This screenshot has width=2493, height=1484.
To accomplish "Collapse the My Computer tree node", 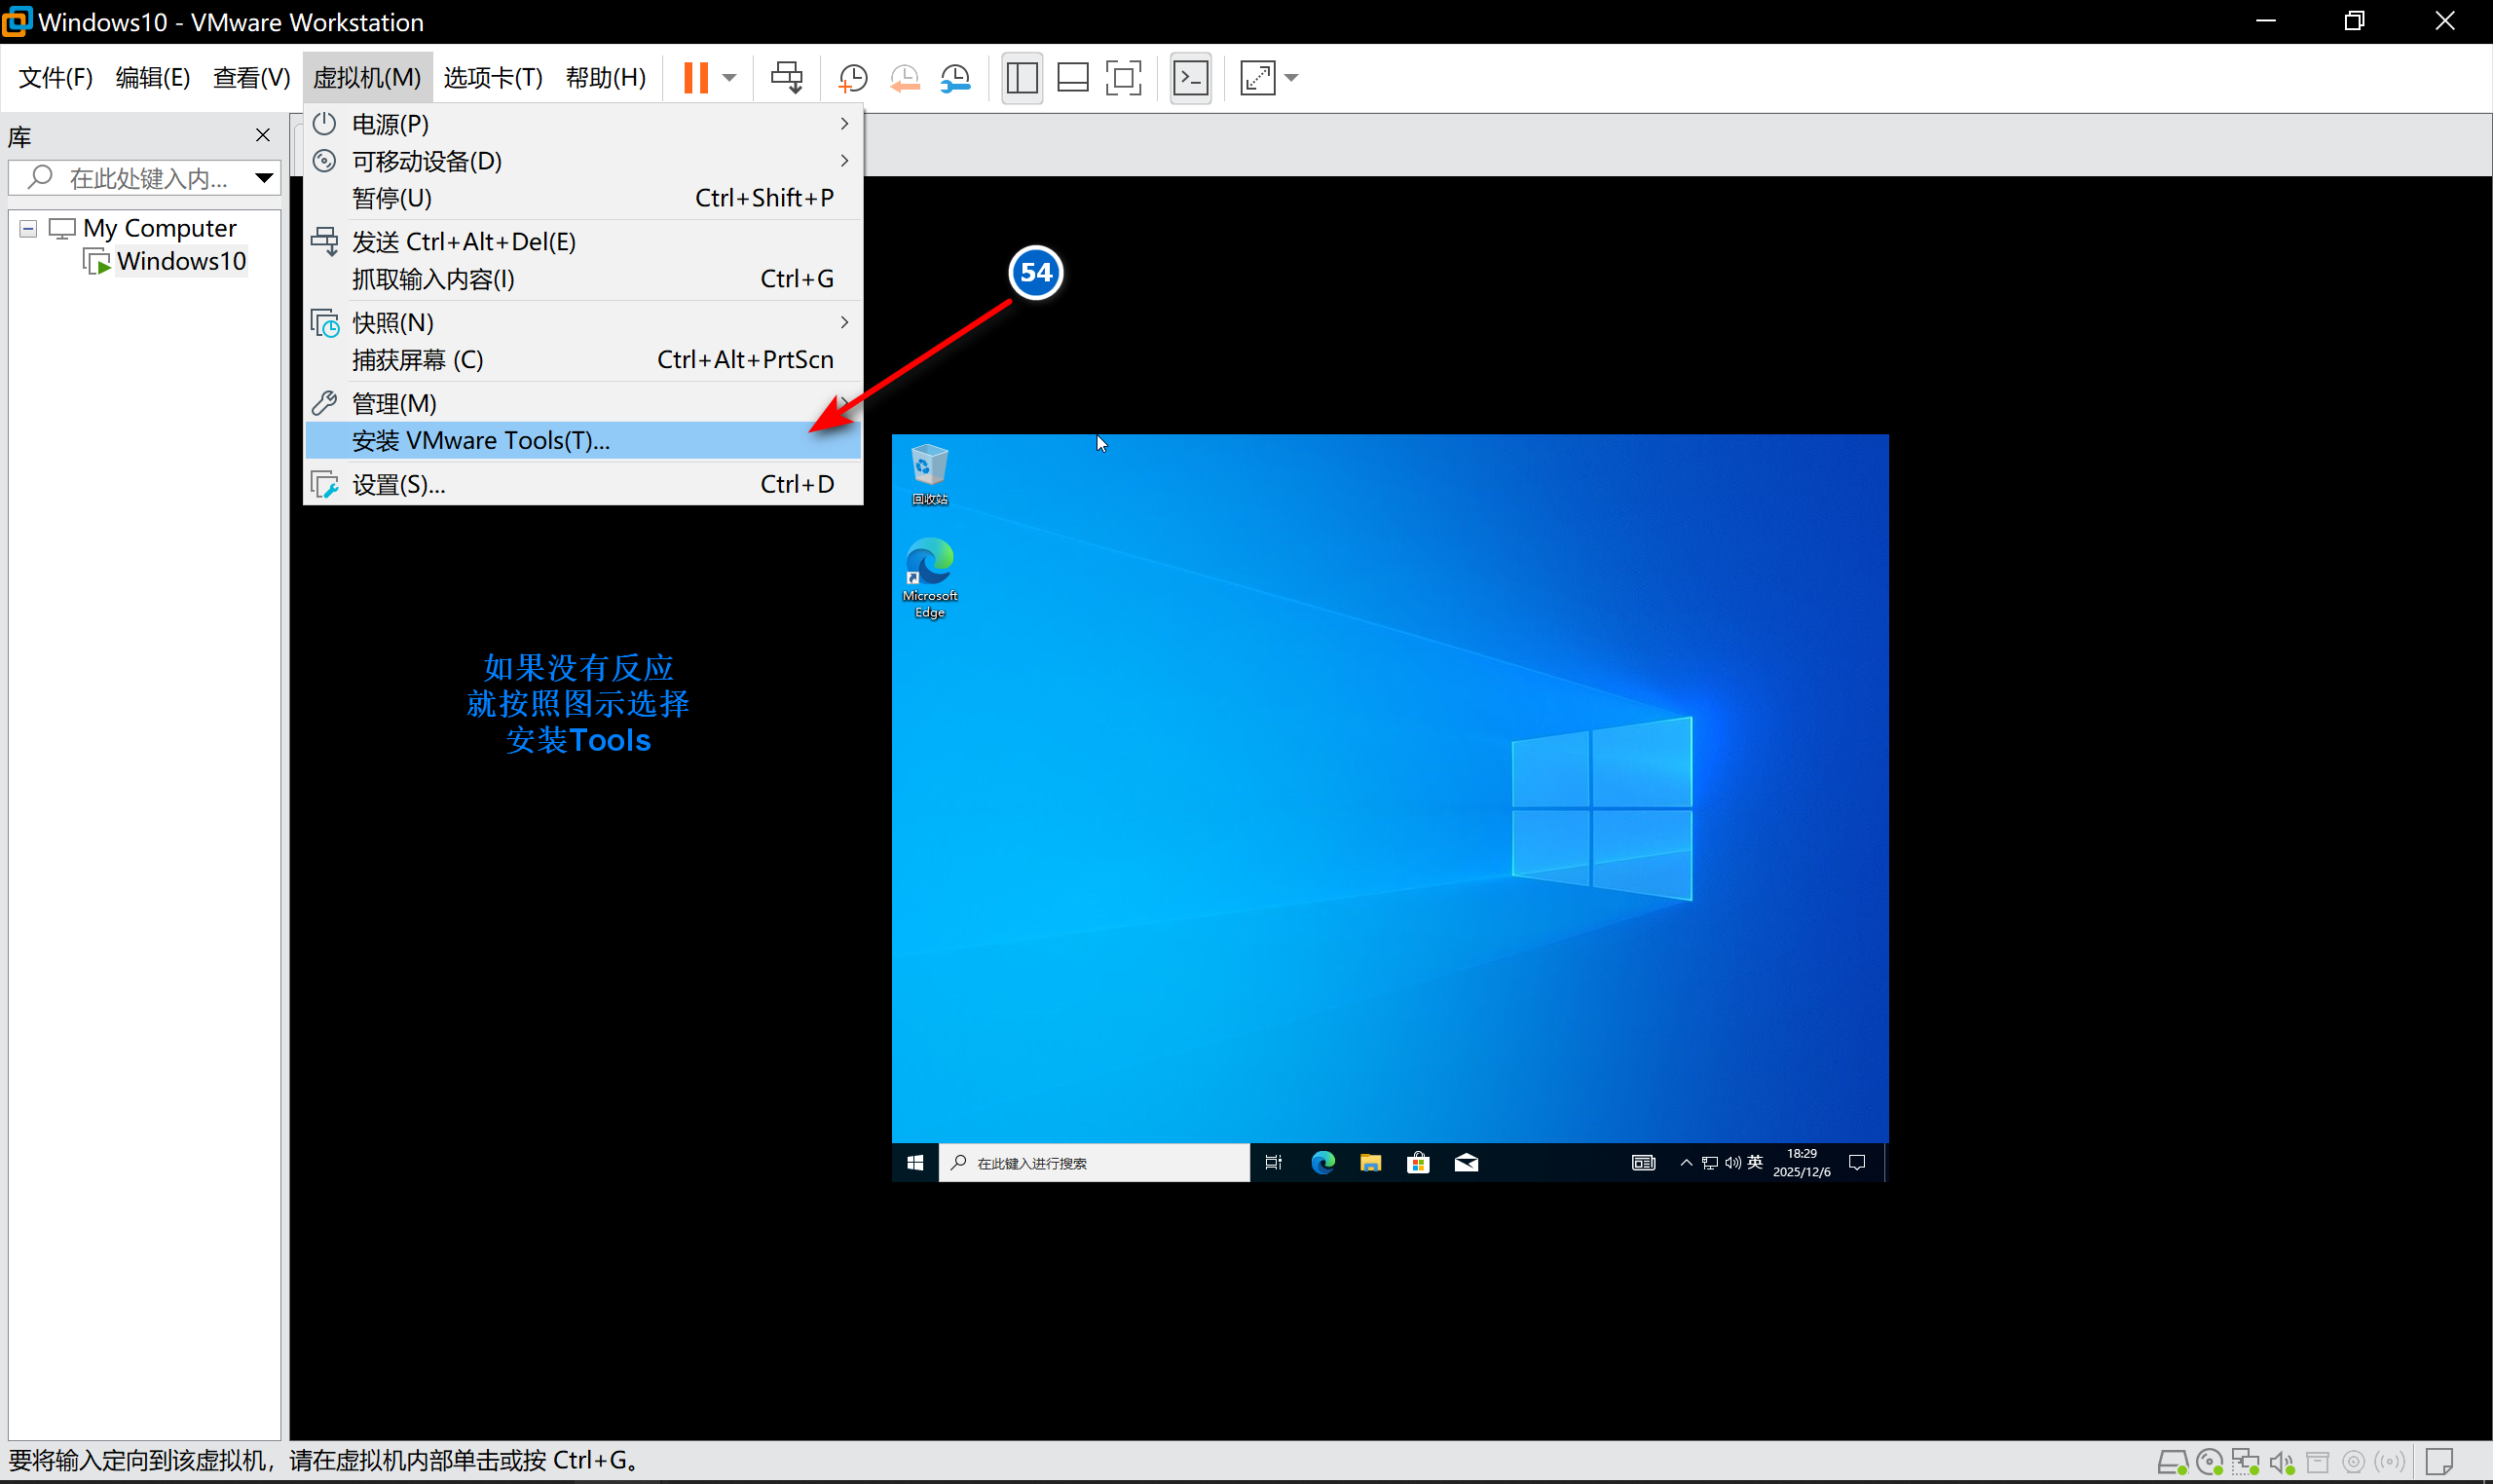I will [28, 229].
